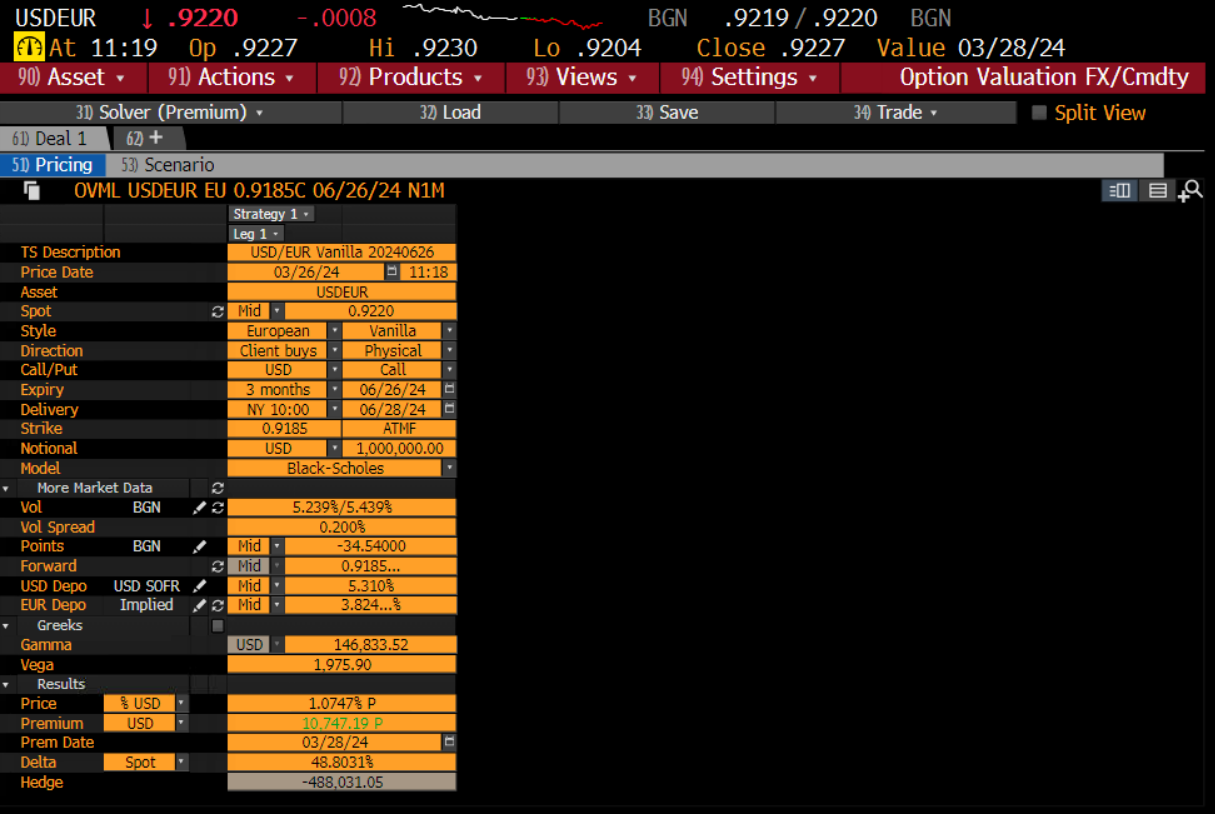Open the European style dropdown
The width and height of the screenshot is (1215, 814).
click(334, 331)
